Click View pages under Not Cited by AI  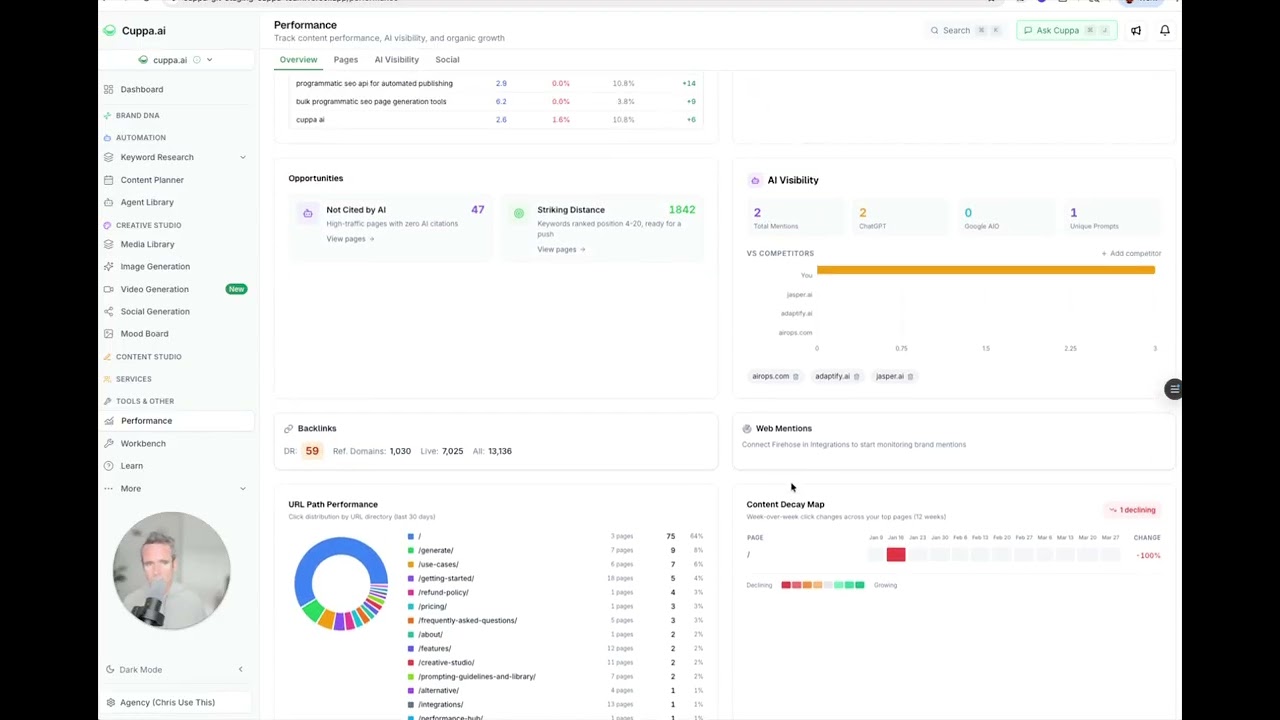350,239
